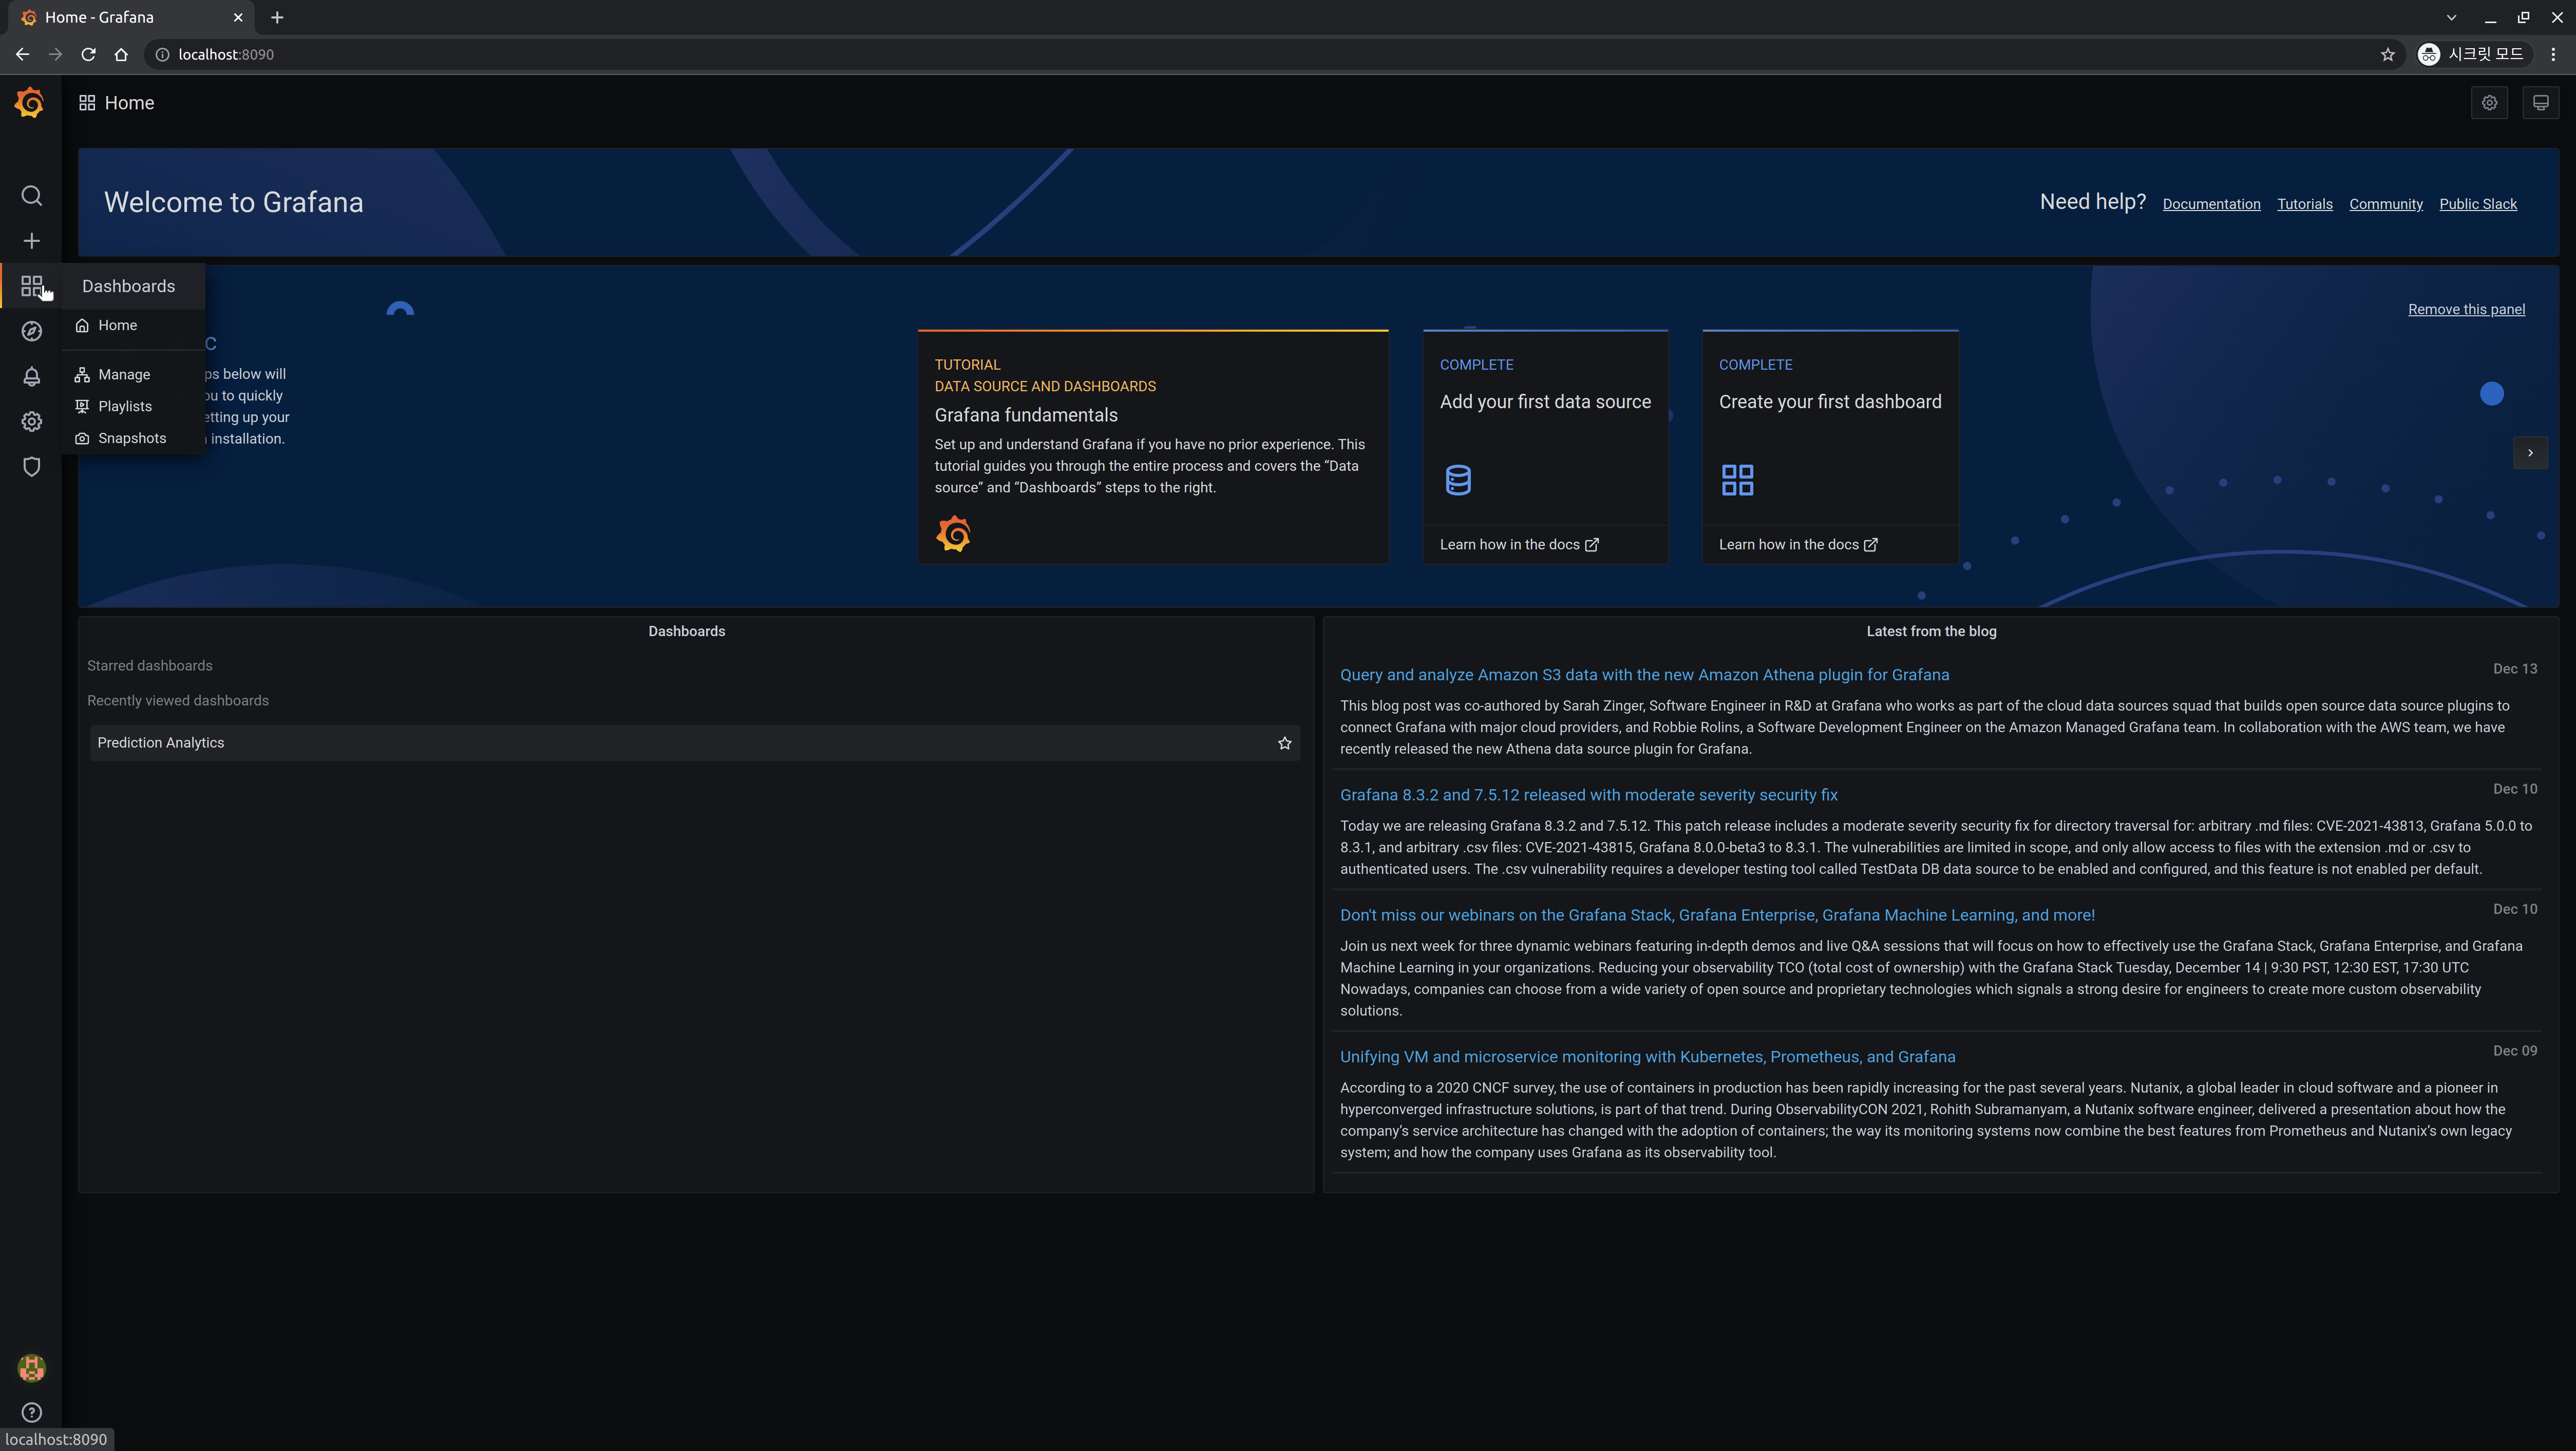The image size is (2576, 1451).
Task: Open the Server Admin shield icon
Action: tap(31, 467)
